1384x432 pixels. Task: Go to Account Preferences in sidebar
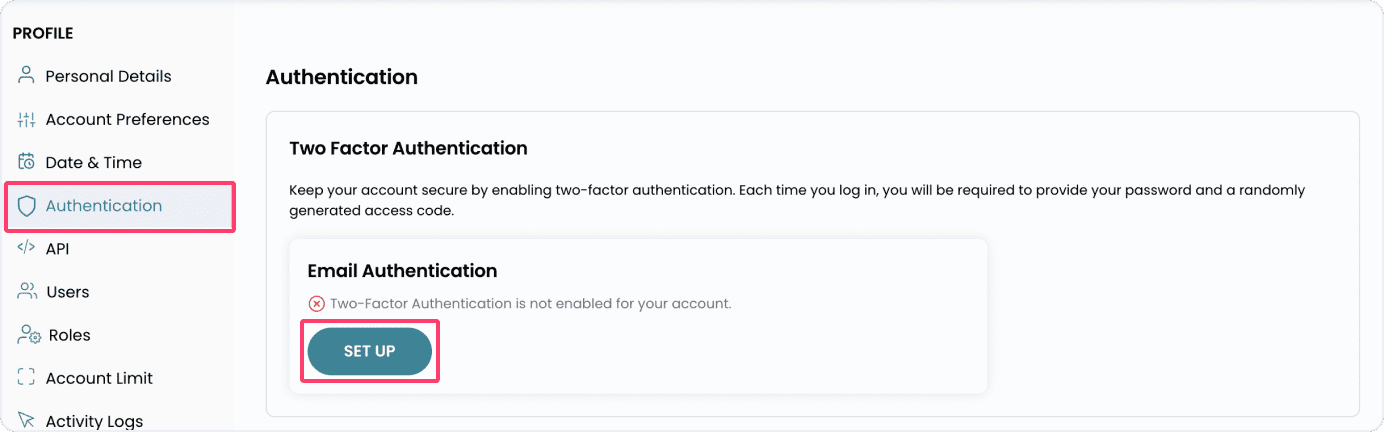click(x=127, y=120)
